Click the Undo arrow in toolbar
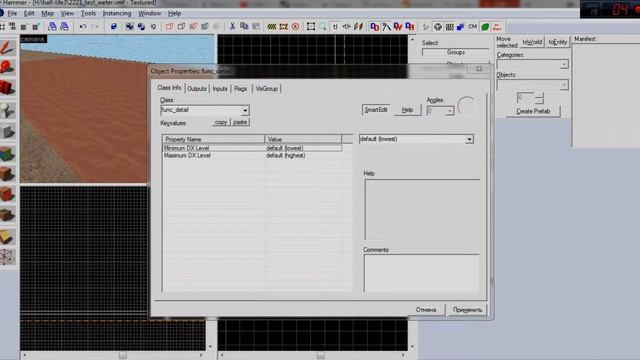Image resolution: width=640 pixels, height=360 pixels. click(x=83, y=27)
